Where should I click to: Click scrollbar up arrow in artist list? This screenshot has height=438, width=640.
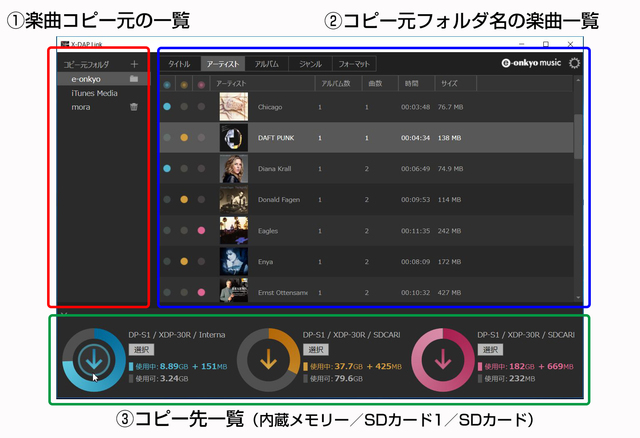pyautogui.click(x=578, y=80)
